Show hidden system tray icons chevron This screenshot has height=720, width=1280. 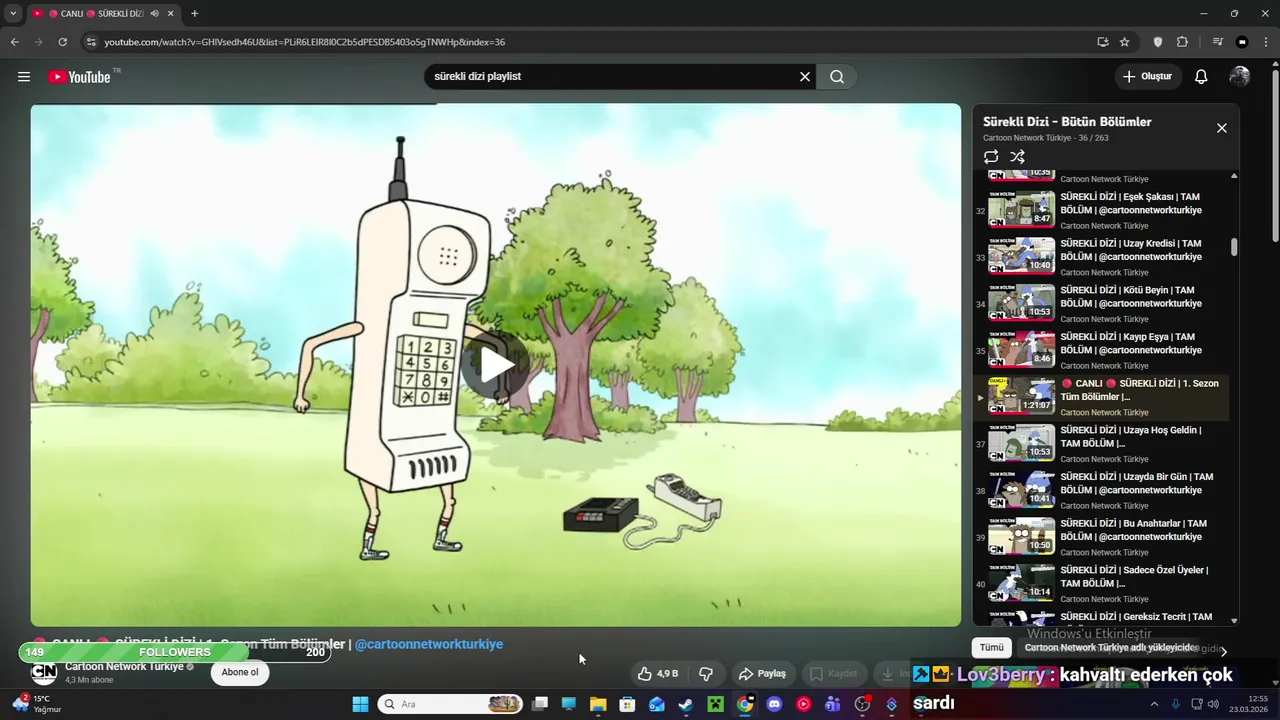click(1156, 704)
